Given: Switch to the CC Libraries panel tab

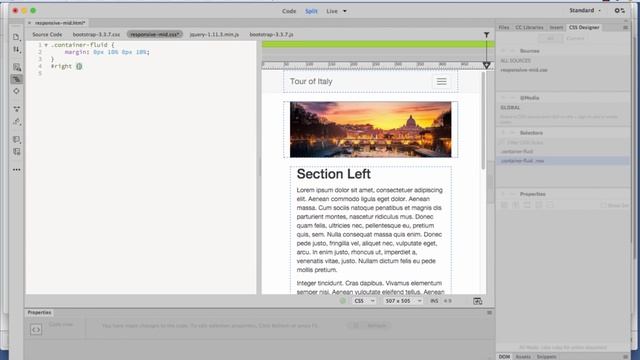Looking at the screenshot, I should [x=529, y=27].
